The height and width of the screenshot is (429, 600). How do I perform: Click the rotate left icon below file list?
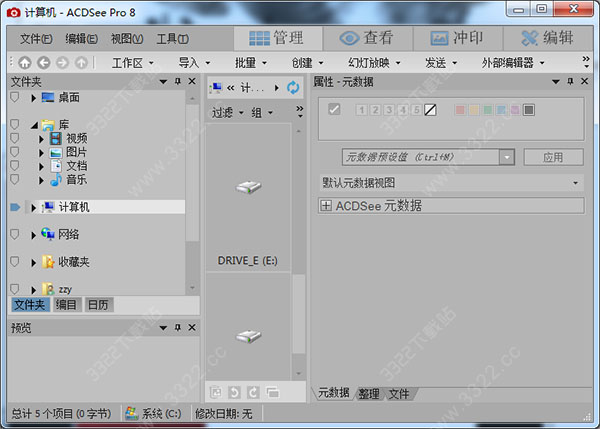[234, 392]
